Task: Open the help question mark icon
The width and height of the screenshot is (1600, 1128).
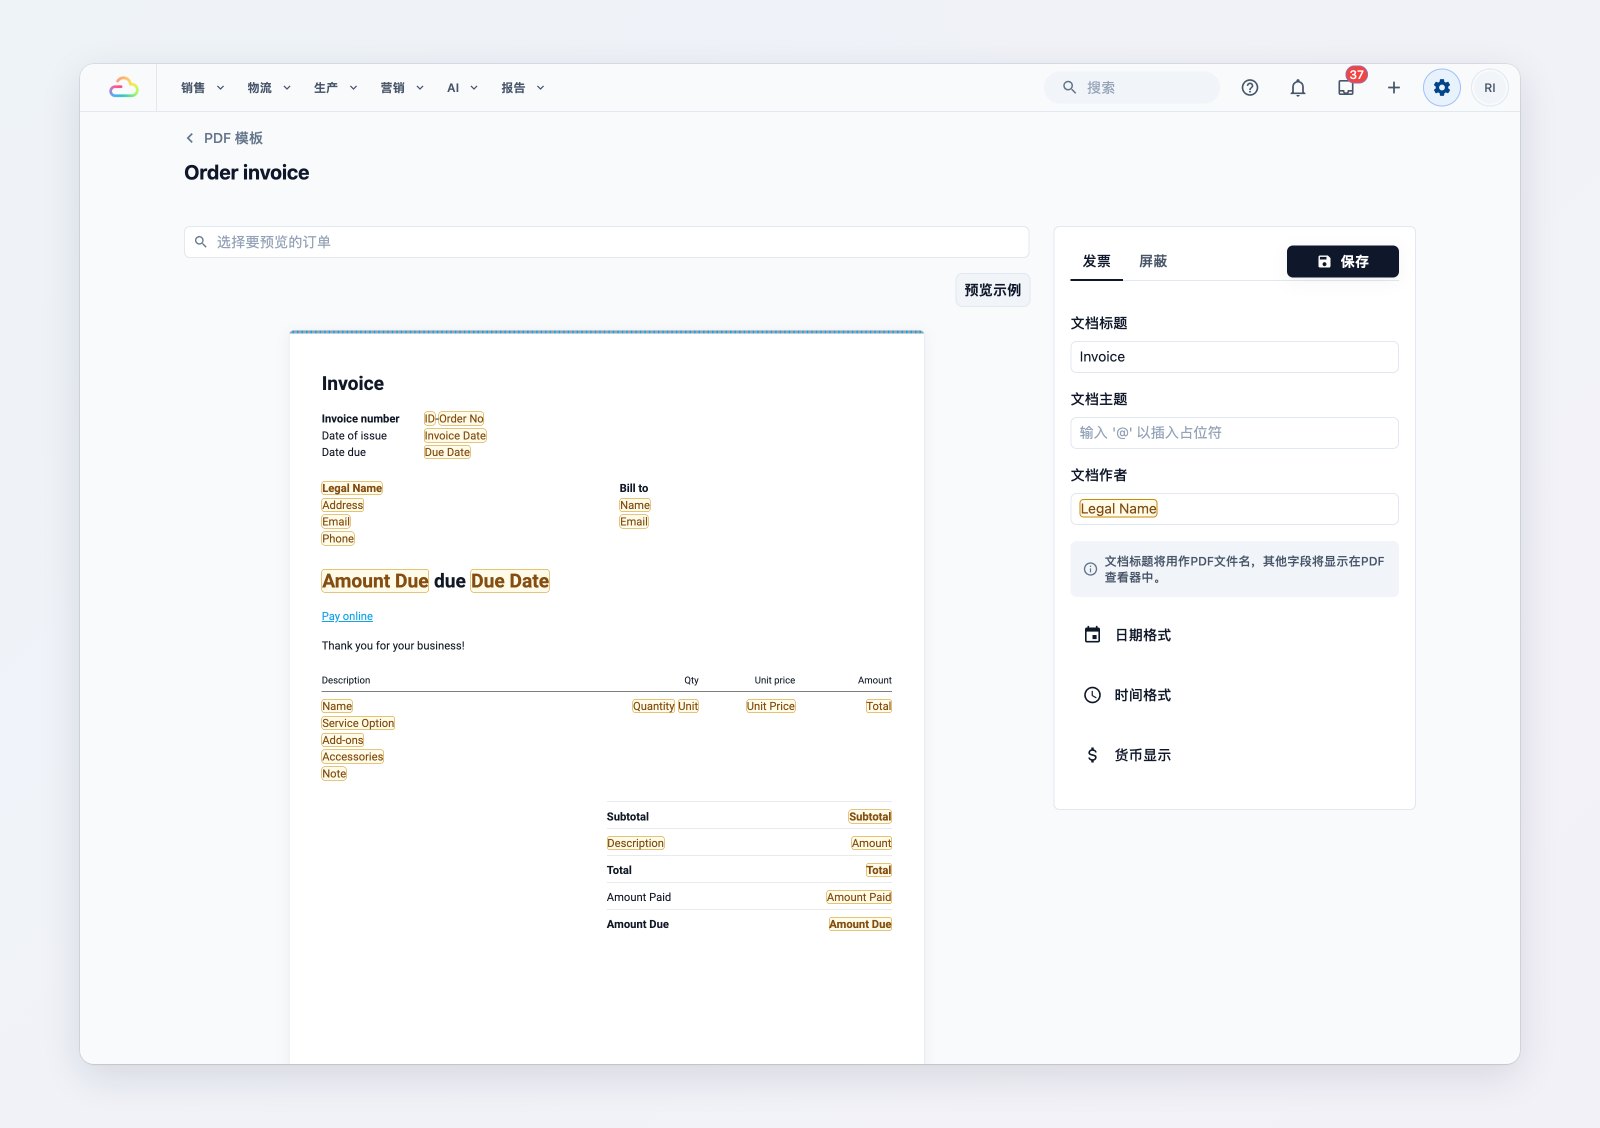Action: tap(1250, 88)
